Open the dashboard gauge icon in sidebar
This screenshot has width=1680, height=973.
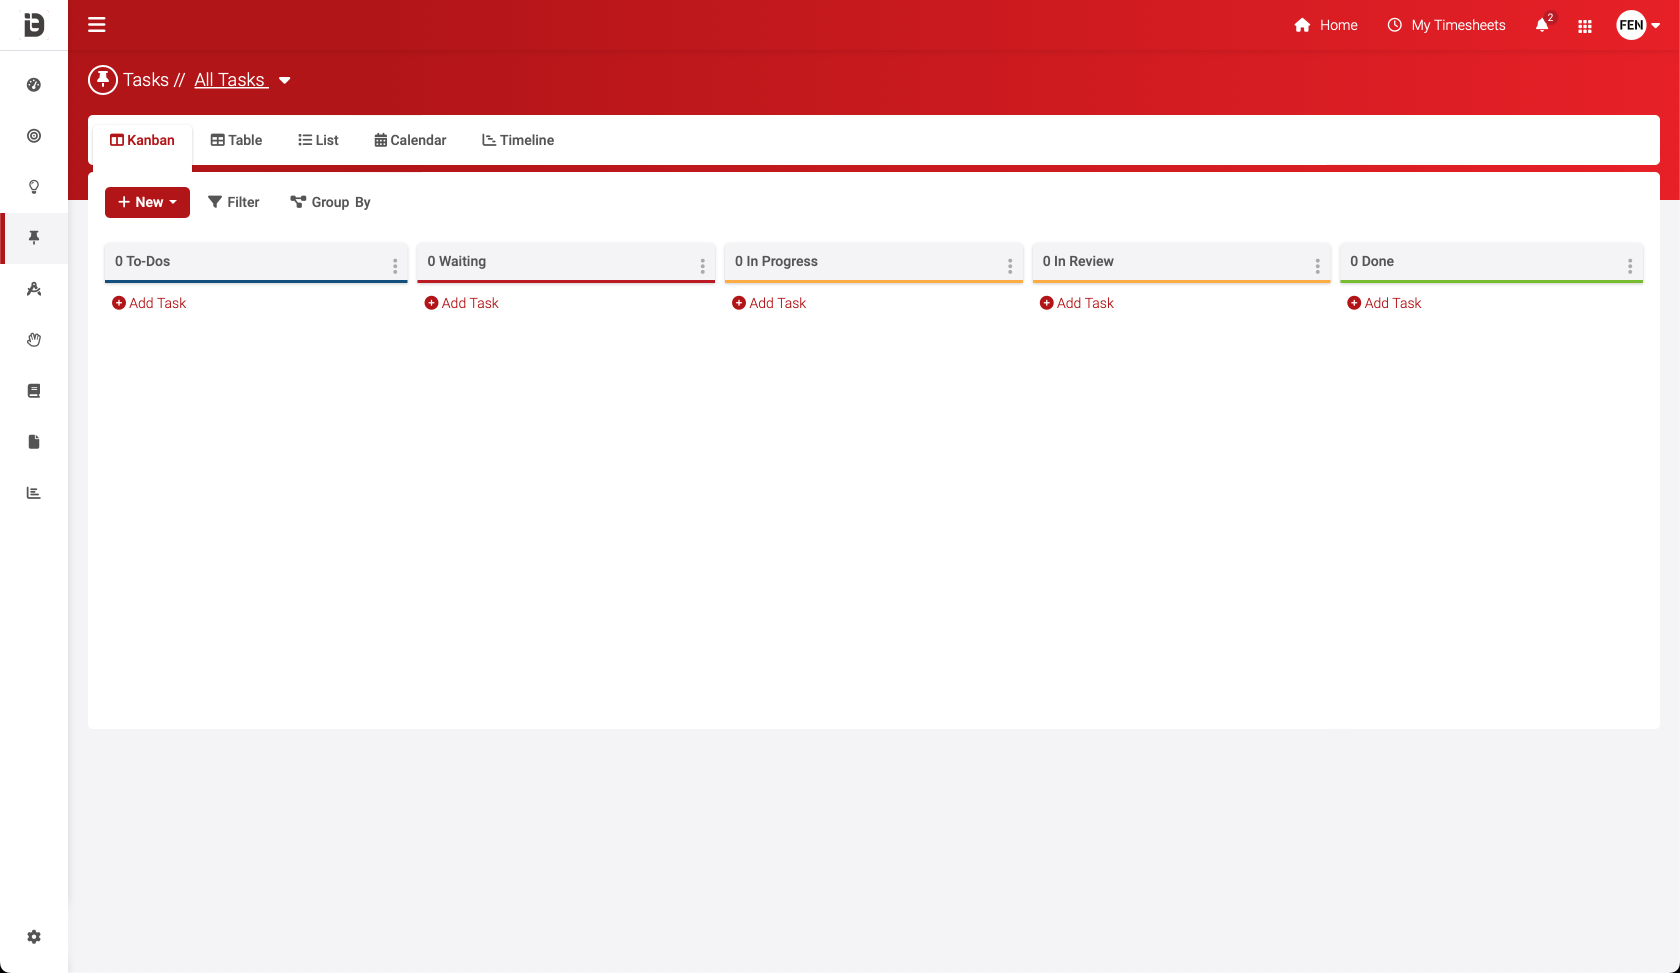(34, 85)
